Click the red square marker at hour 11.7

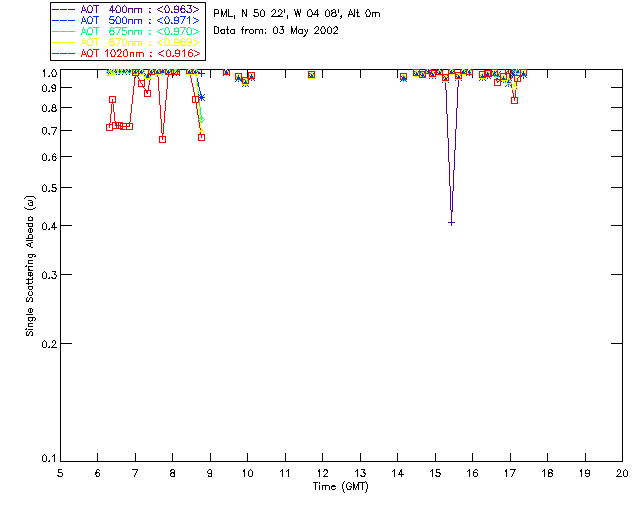tap(311, 75)
